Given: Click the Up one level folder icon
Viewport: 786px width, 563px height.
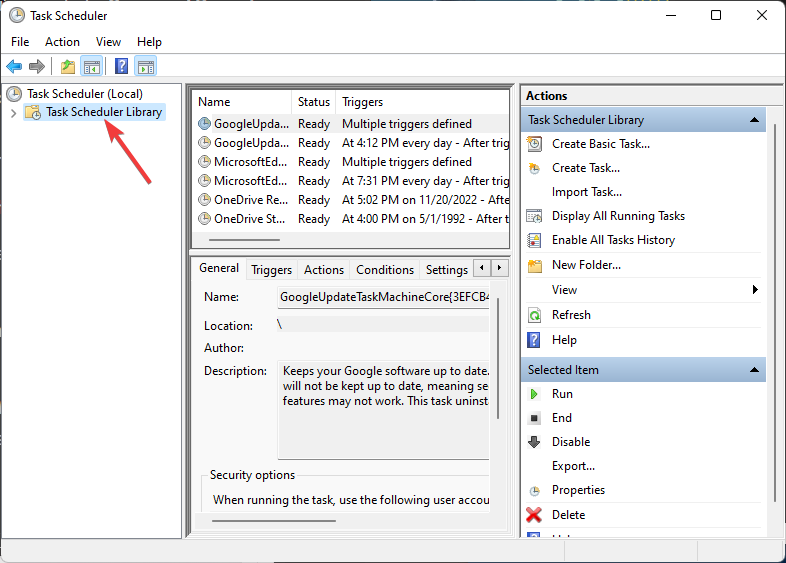Looking at the screenshot, I should point(68,66).
